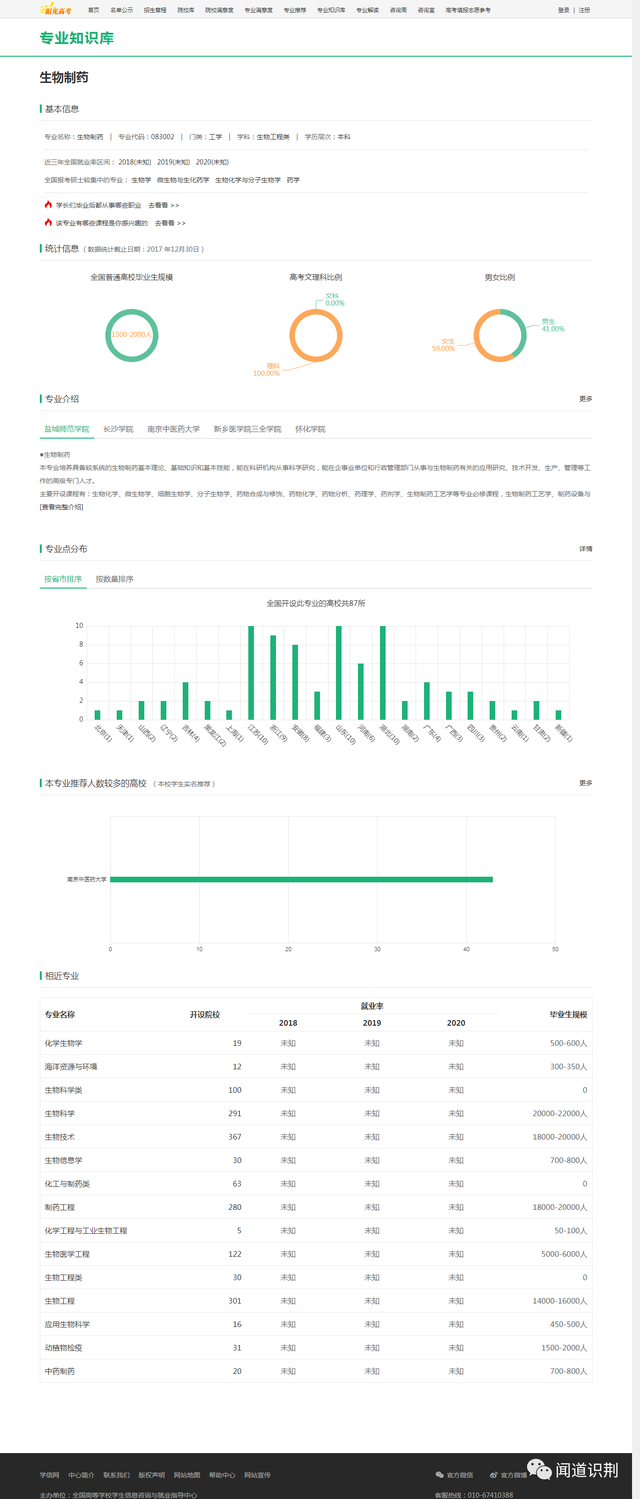Click the 登录 link at top right
This screenshot has height=1499, width=640.
(x=563, y=9)
